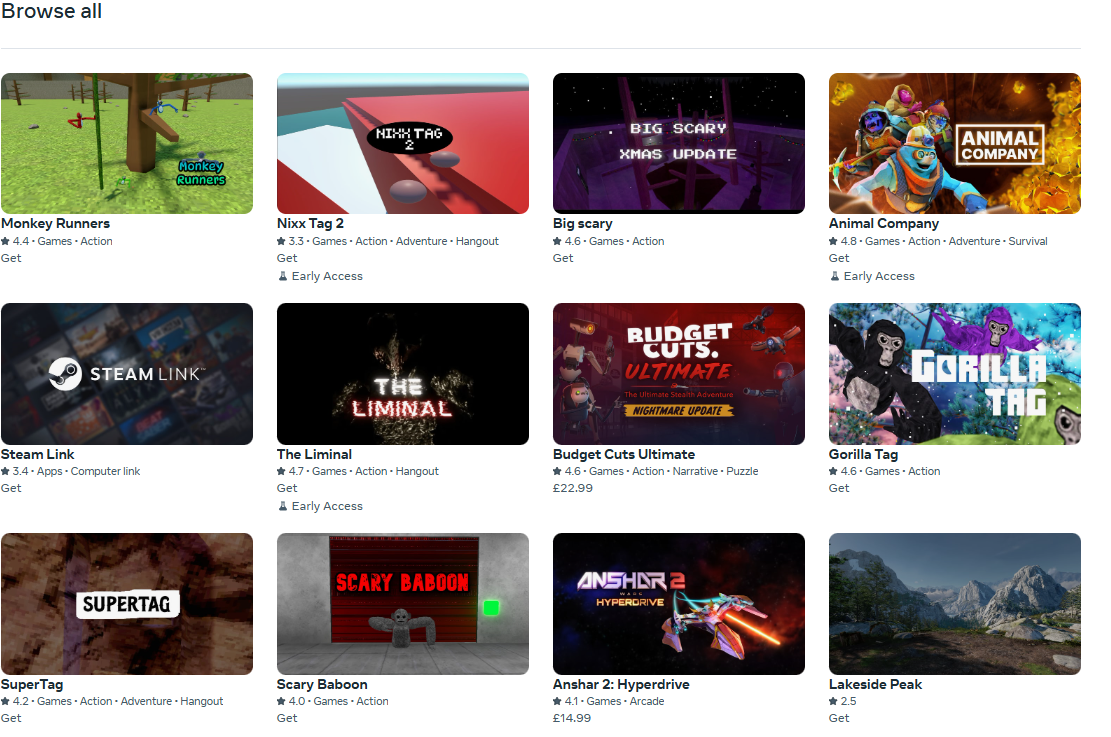Click The Liminal title
This screenshot has height=737, width=1111.
(x=314, y=454)
